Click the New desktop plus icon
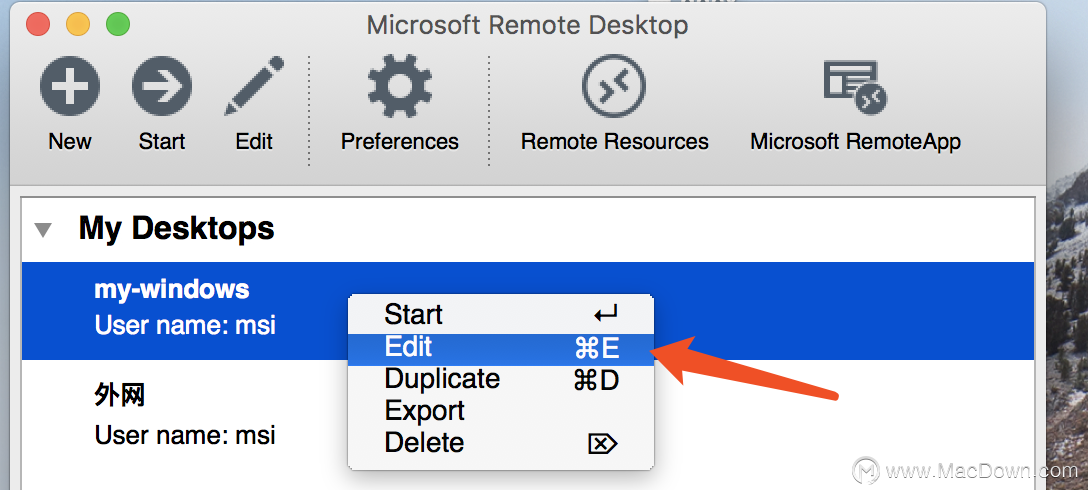Viewport: 1088px width, 490px height. [x=69, y=87]
